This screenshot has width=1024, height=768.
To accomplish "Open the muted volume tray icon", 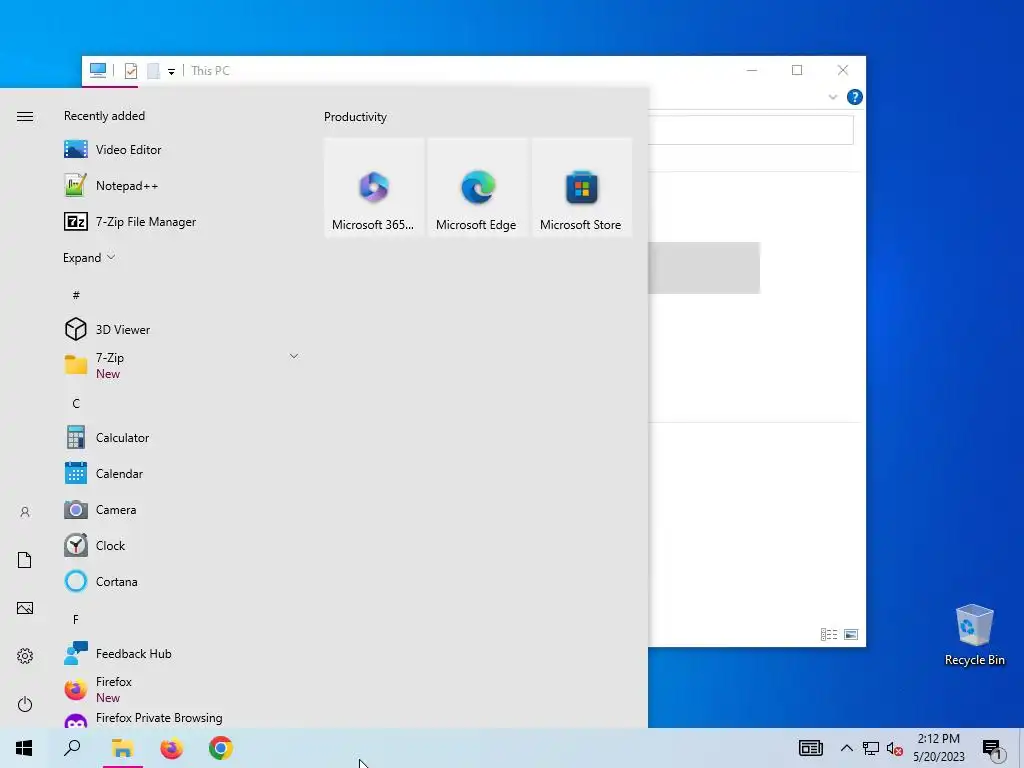I will [x=895, y=748].
